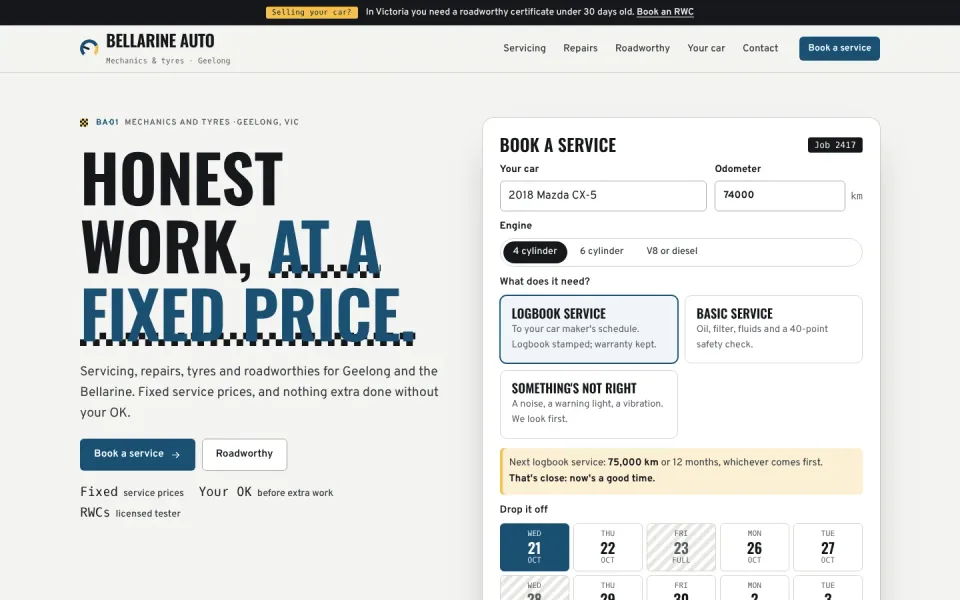
Task: Choose the Logbook Service card
Action: click(x=589, y=329)
